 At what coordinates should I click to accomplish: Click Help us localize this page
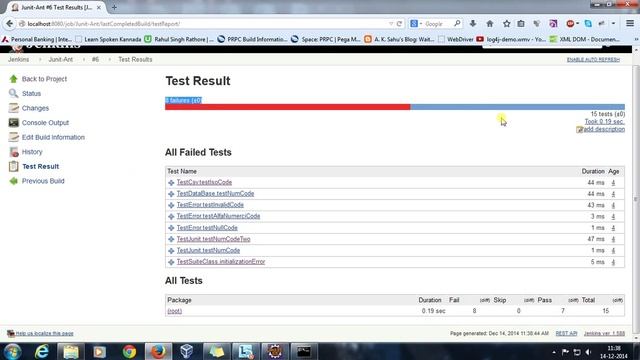tap(44, 333)
